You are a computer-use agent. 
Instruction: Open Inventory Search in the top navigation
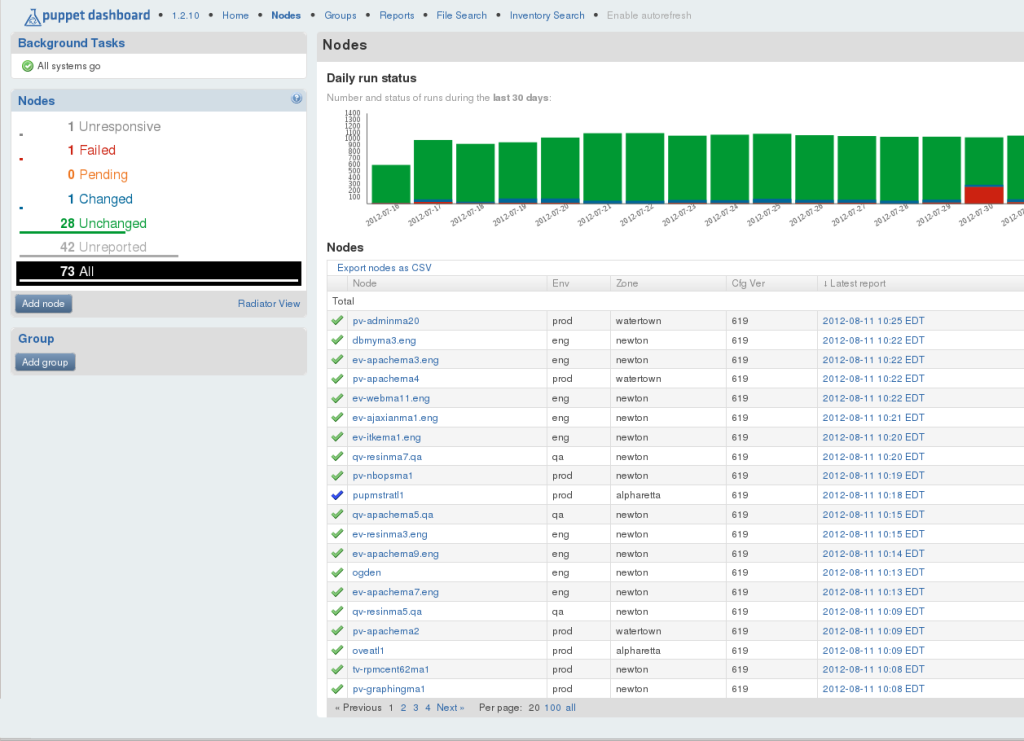point(547,15)
